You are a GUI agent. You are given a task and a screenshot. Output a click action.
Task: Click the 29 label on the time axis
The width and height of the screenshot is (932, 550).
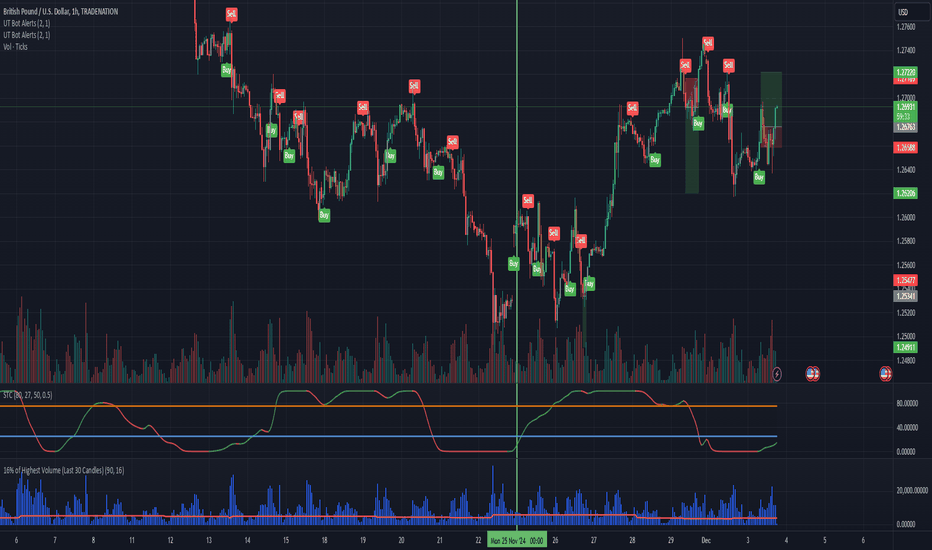(670, 540)
